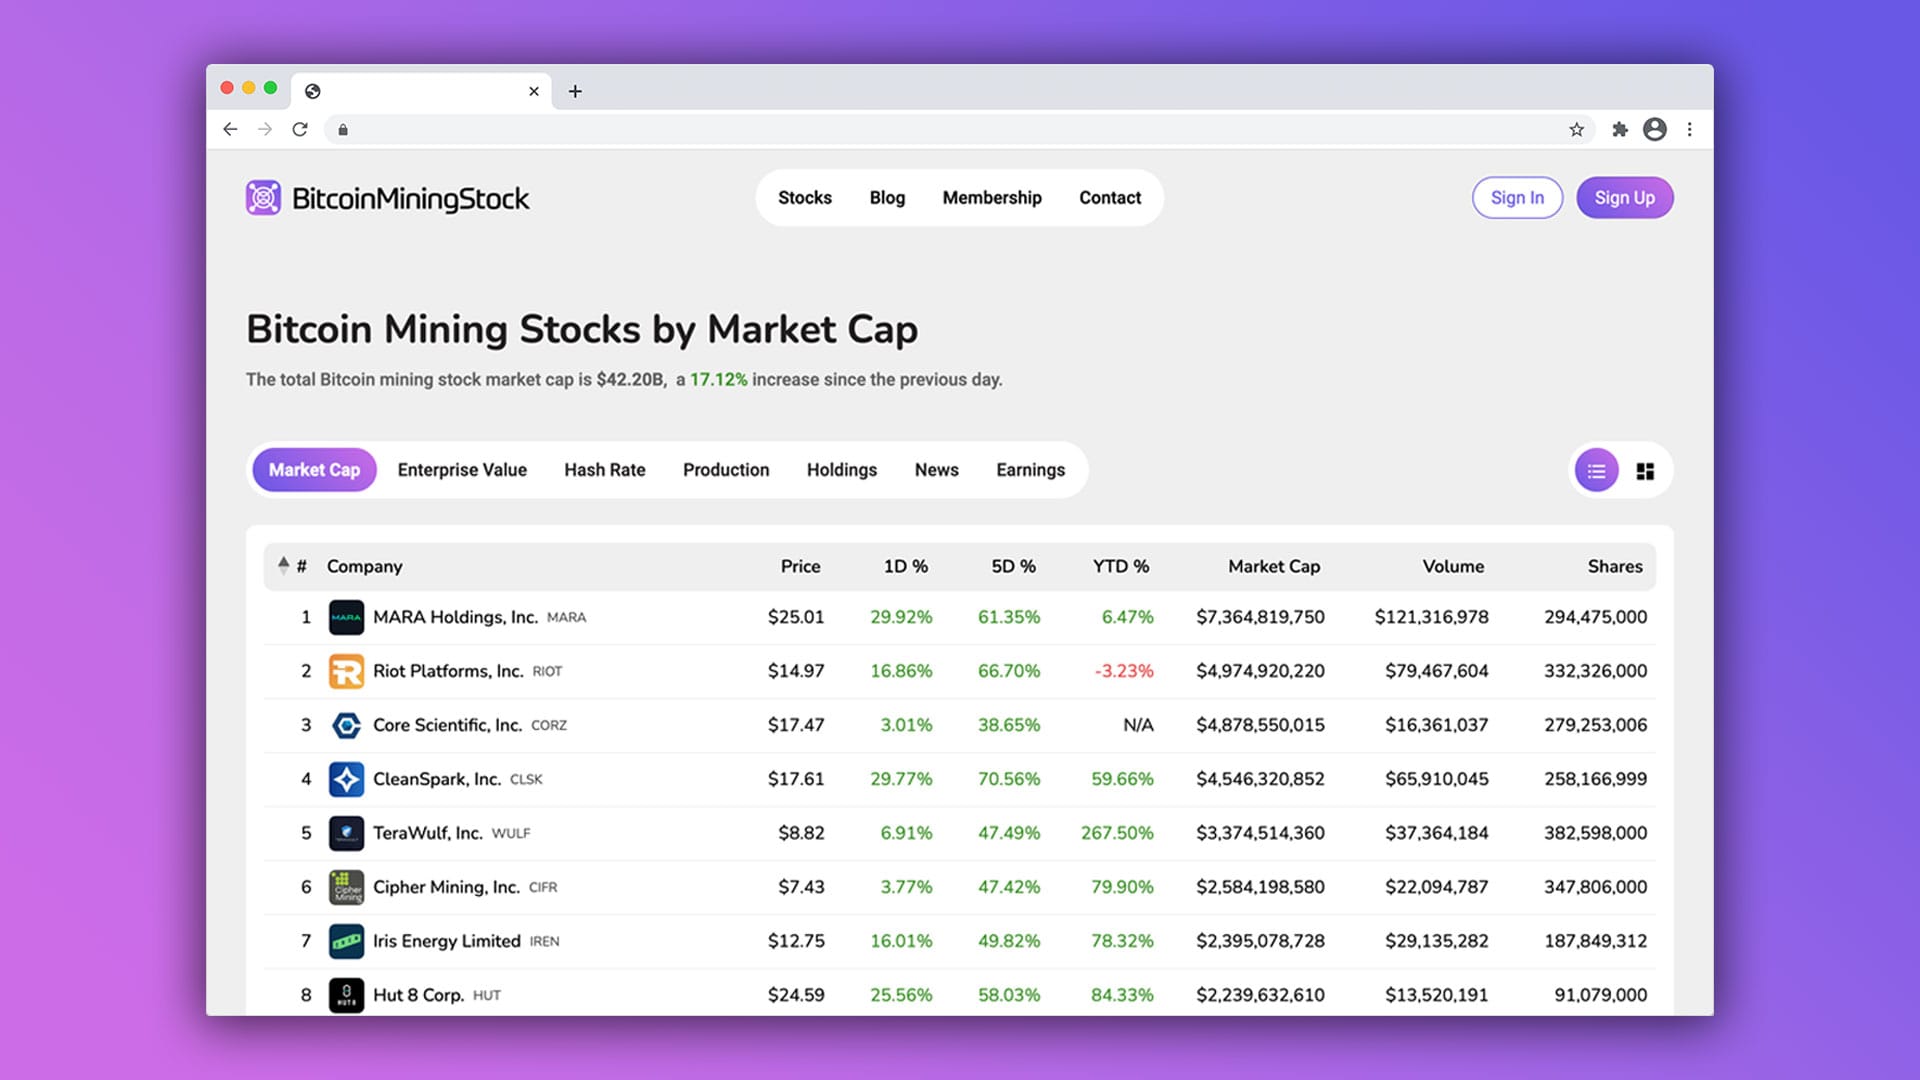1920x1080 pixels.
Task: Click inside the browser address bar
Action: tap(900, 129)
